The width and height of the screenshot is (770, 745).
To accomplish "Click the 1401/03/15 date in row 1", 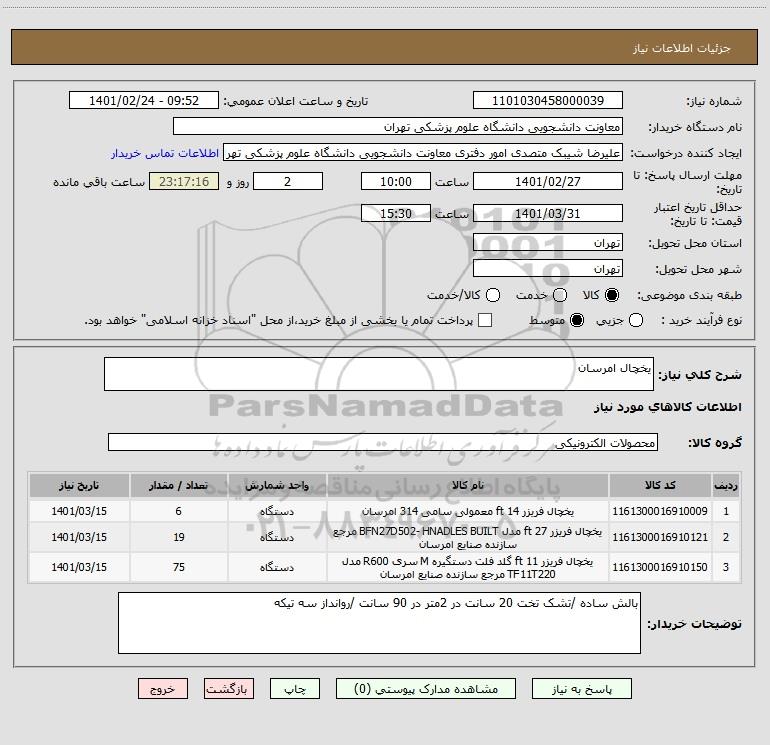I will 79,511.
